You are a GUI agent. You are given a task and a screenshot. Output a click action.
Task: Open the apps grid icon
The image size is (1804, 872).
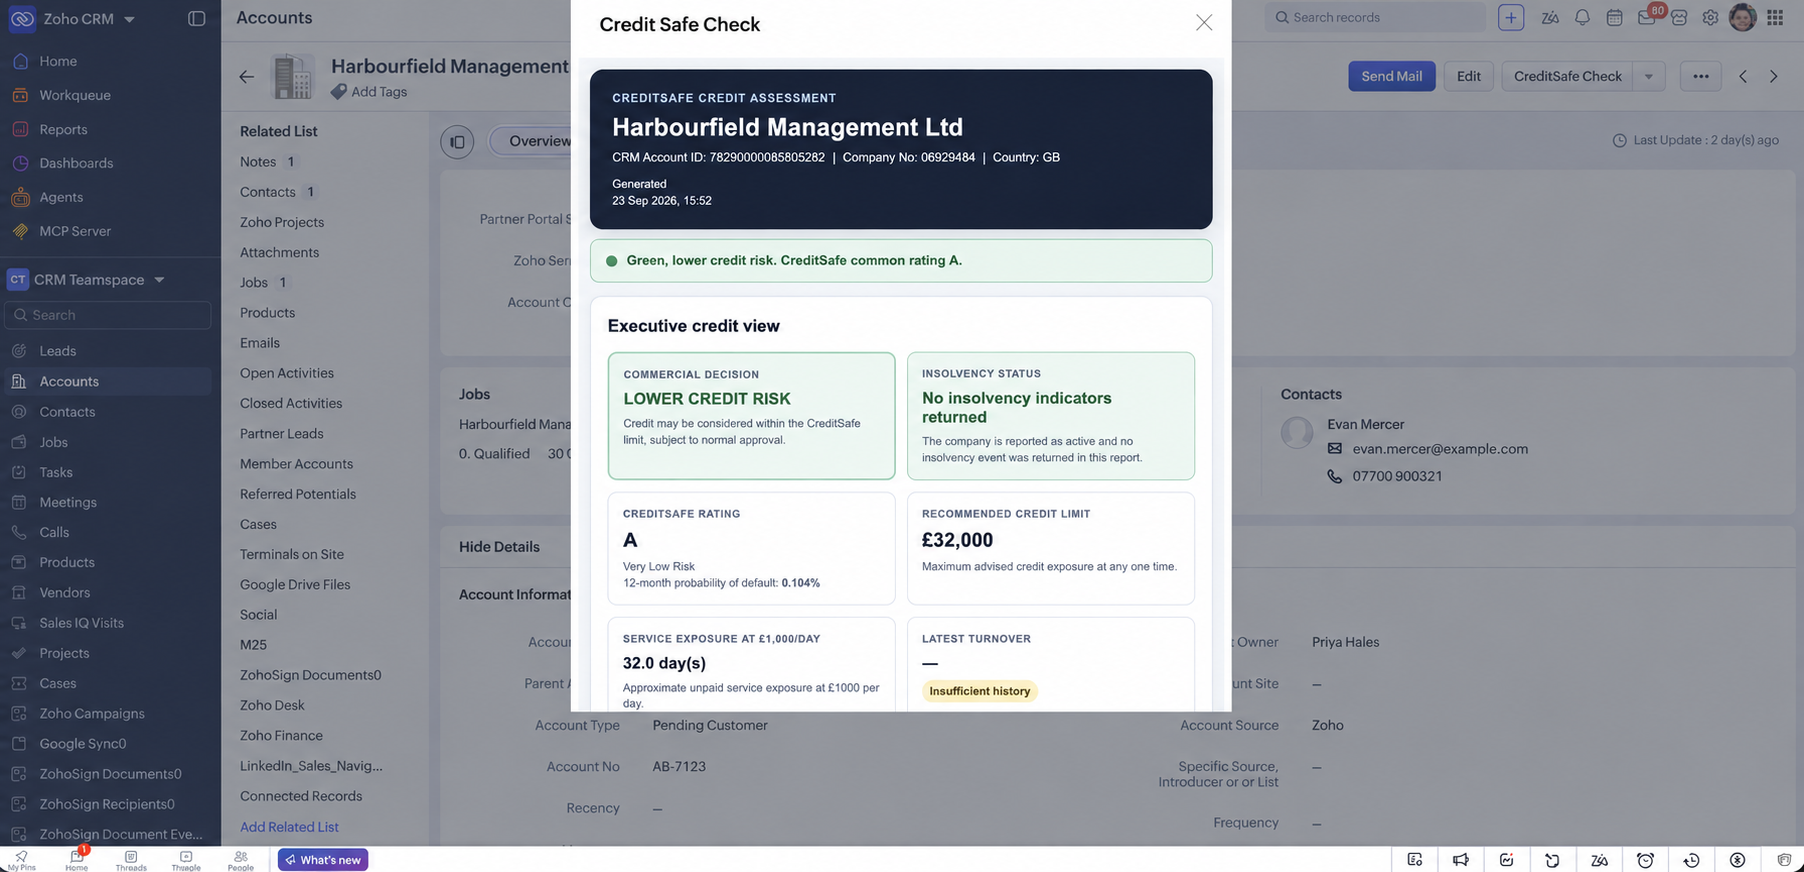(1775, 17)
